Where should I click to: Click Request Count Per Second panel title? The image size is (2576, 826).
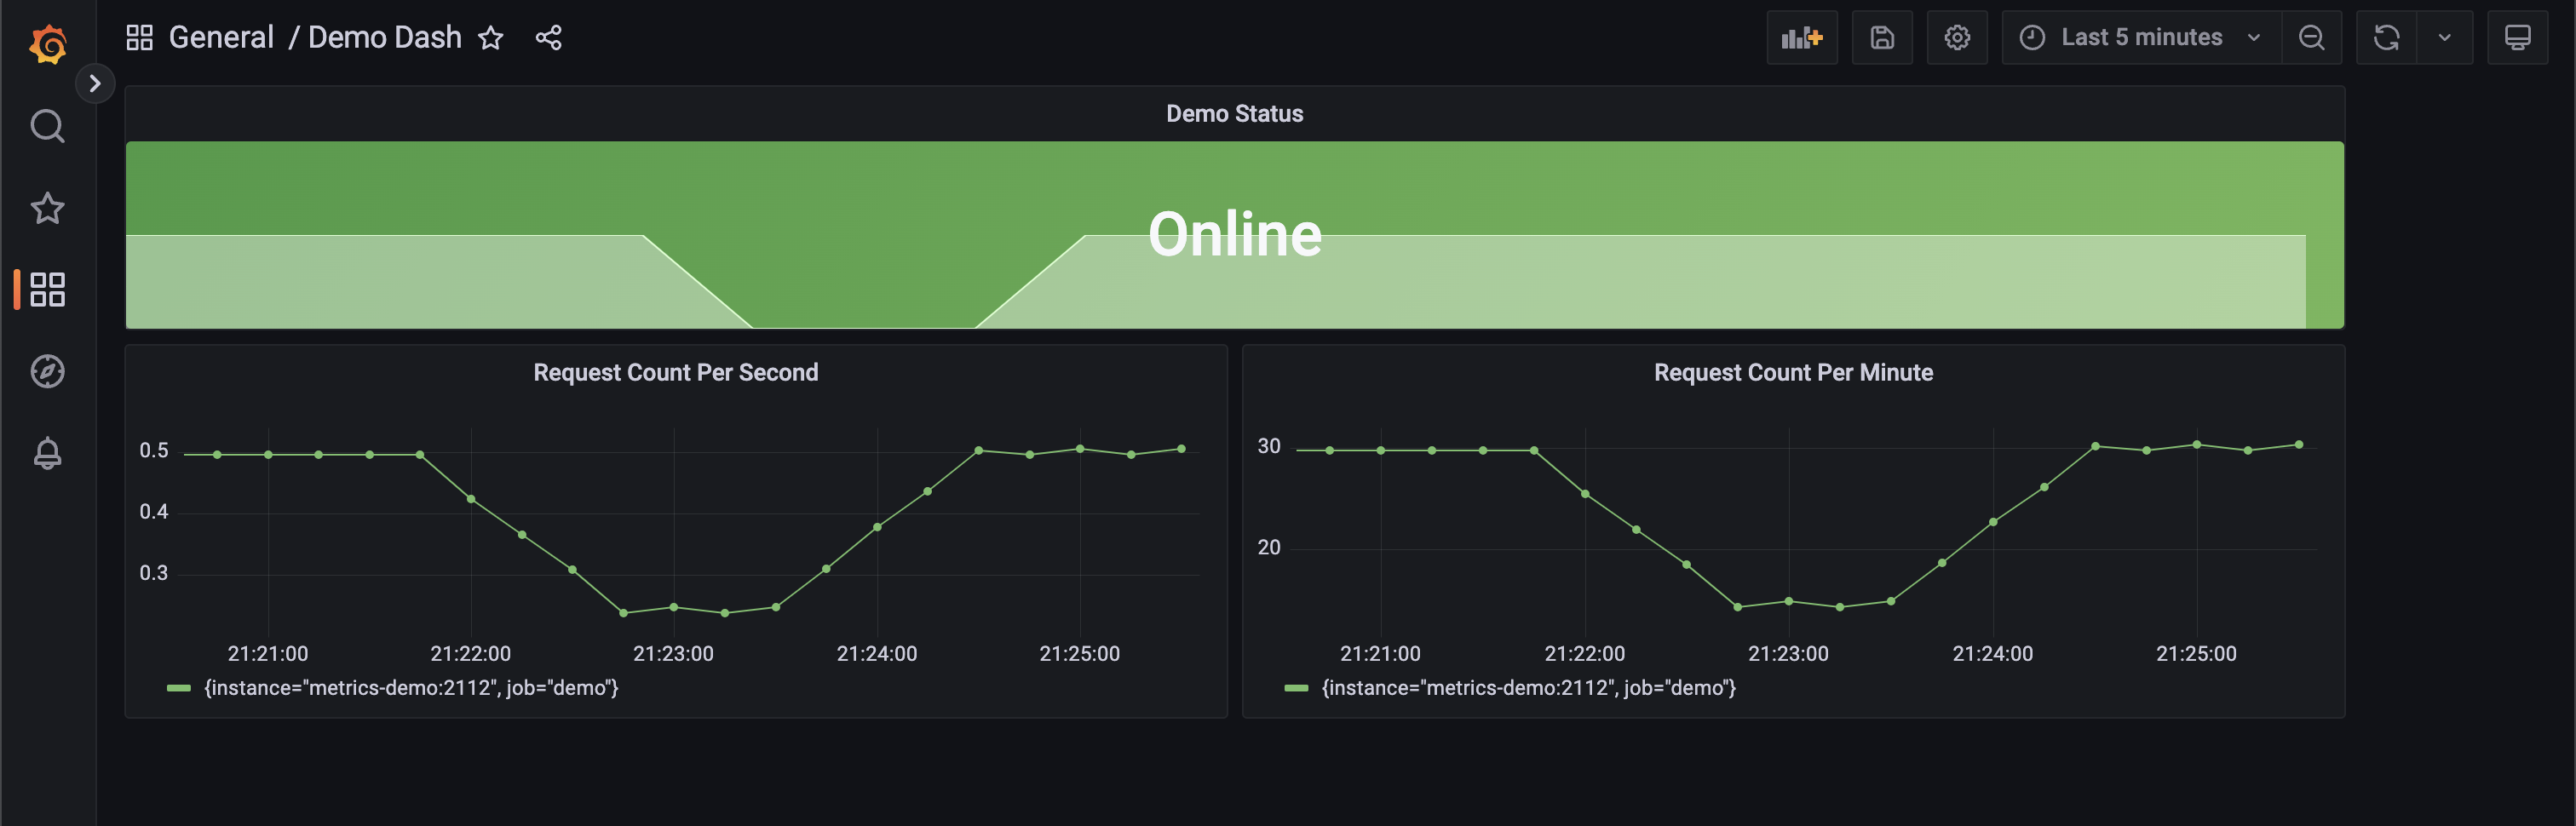pyautogui.click(x=675, y=372)
